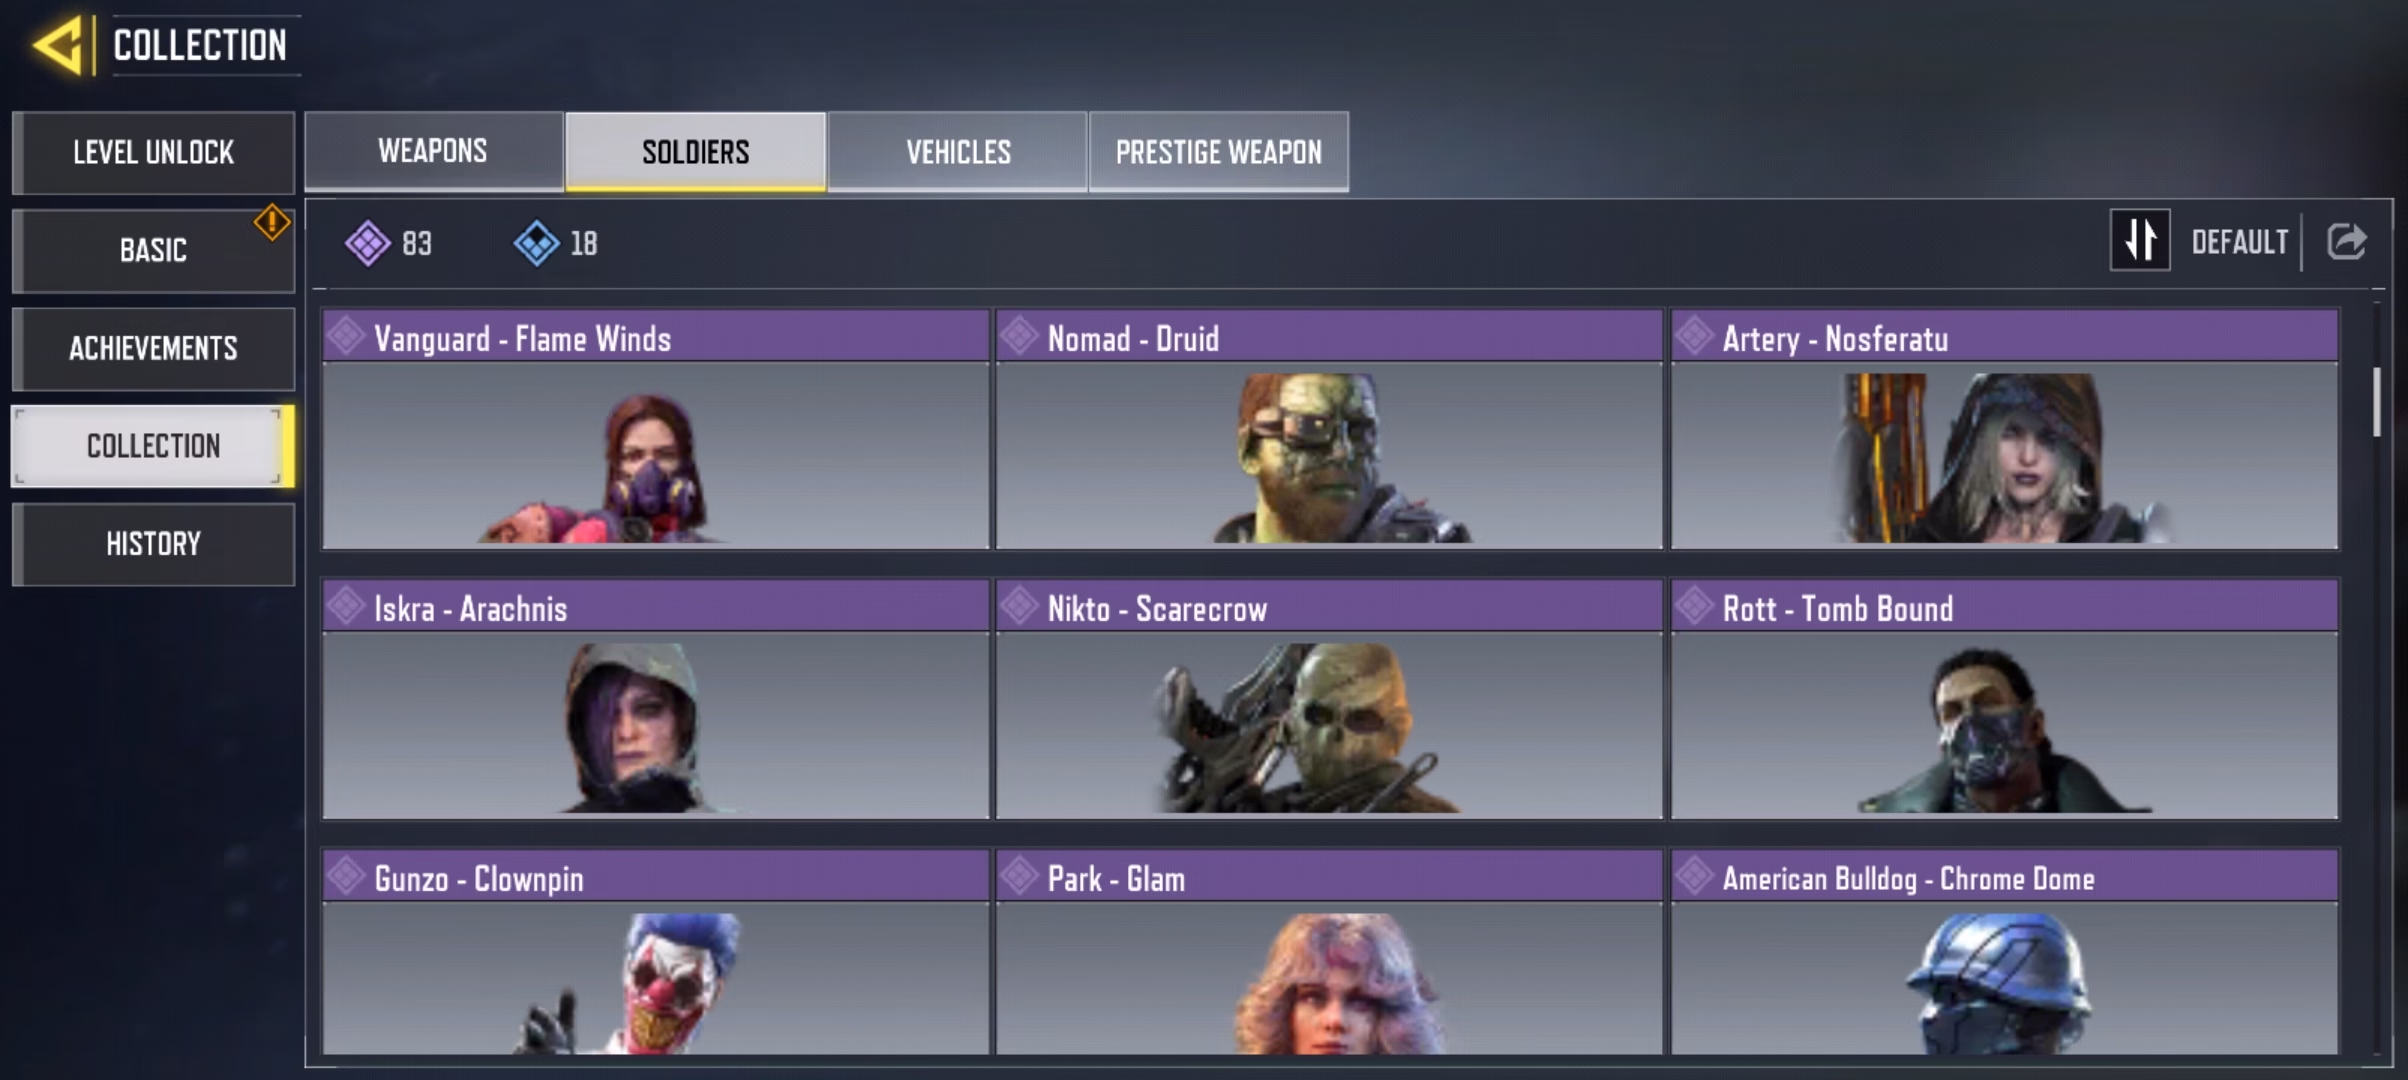
Task: Click the blue rare rarity count icon
Action: click(x=536, y=243)
